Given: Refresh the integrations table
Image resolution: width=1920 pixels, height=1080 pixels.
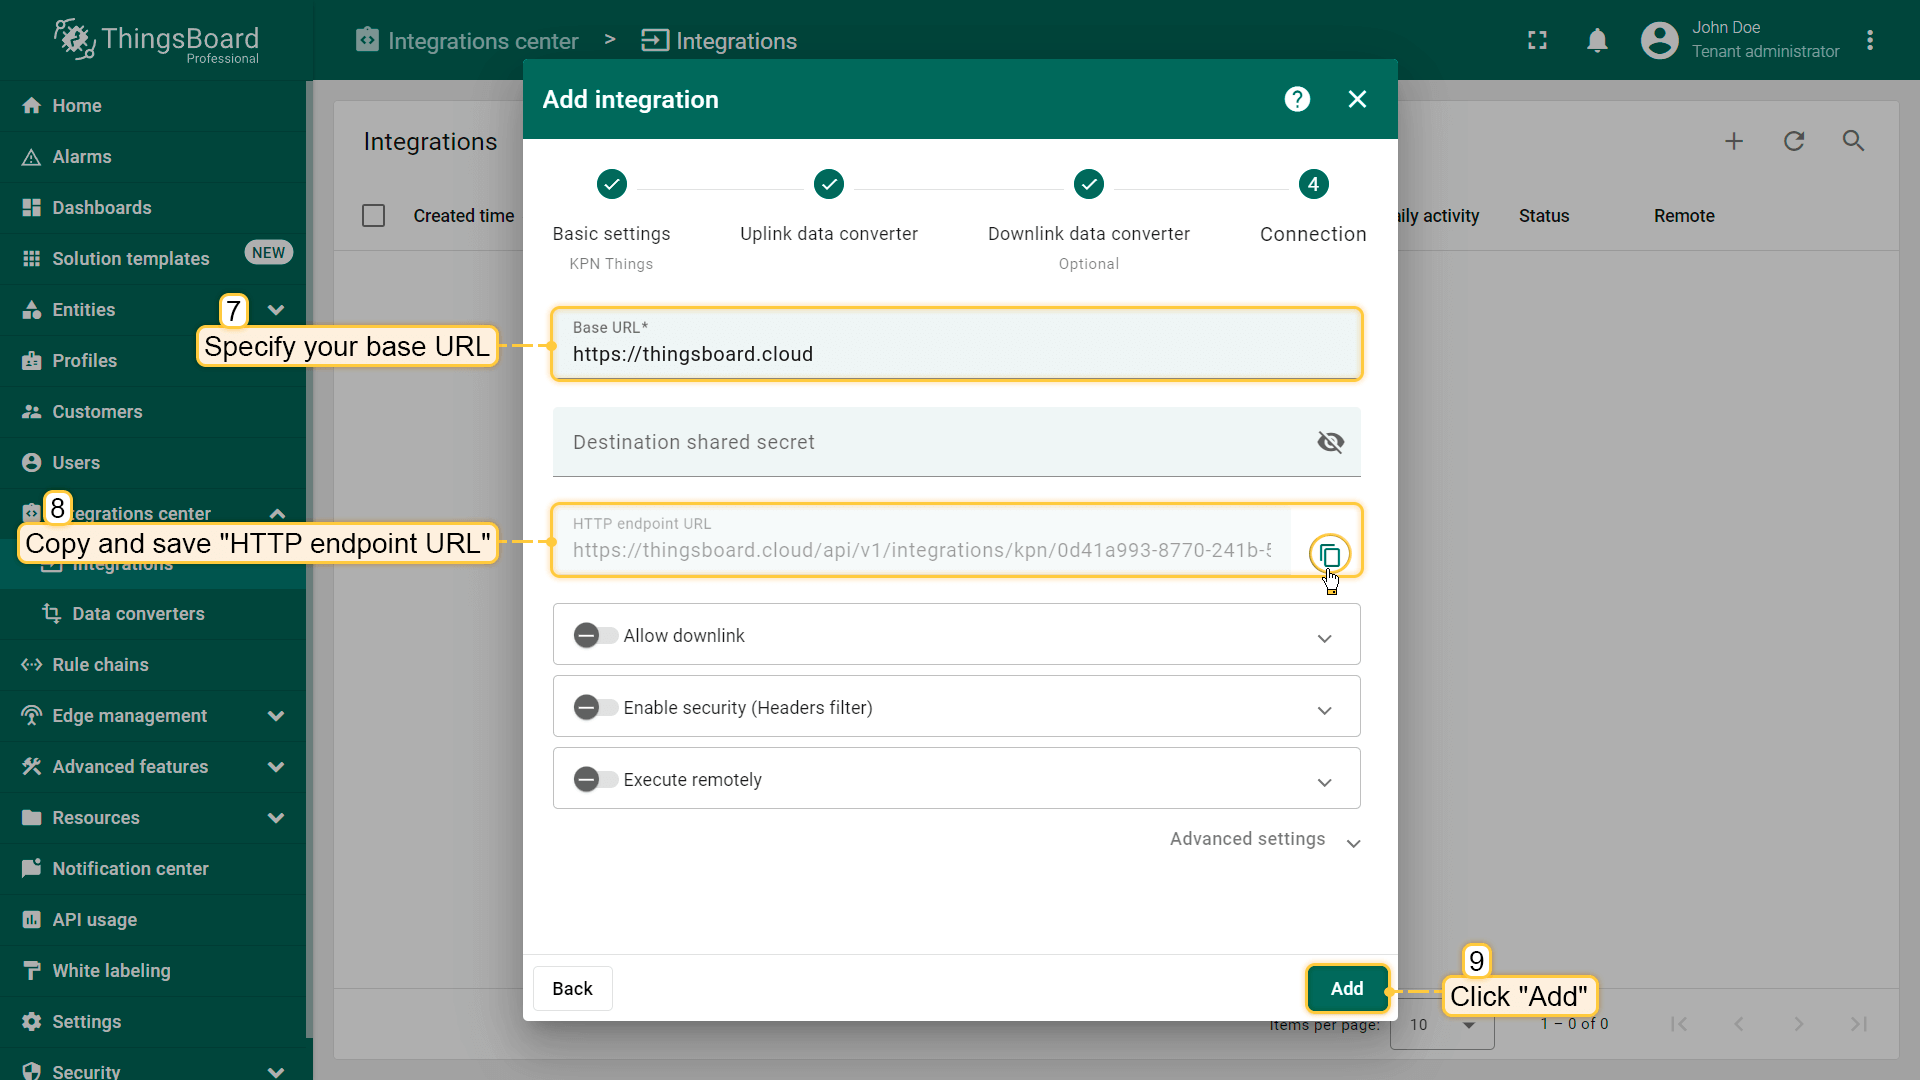Looking at the screenshot, I should click(x=1794, y=141).
